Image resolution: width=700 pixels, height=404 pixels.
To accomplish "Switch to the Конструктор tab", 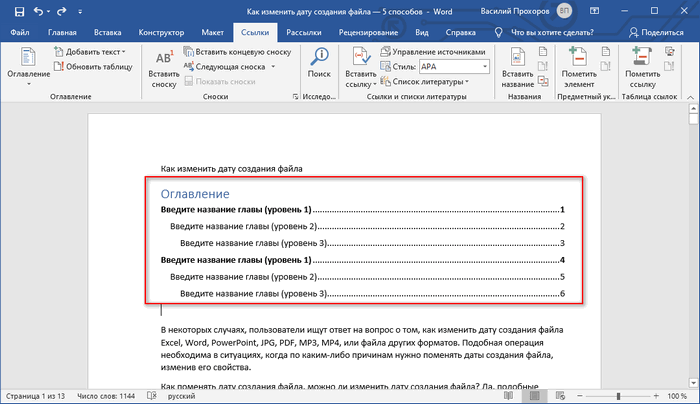I will [161, 33].
